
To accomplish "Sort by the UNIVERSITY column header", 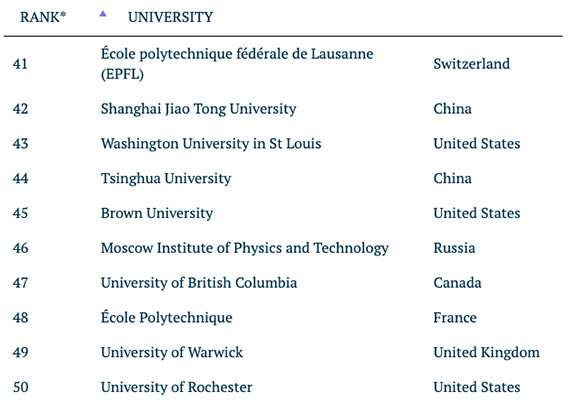I will [170, 17].
